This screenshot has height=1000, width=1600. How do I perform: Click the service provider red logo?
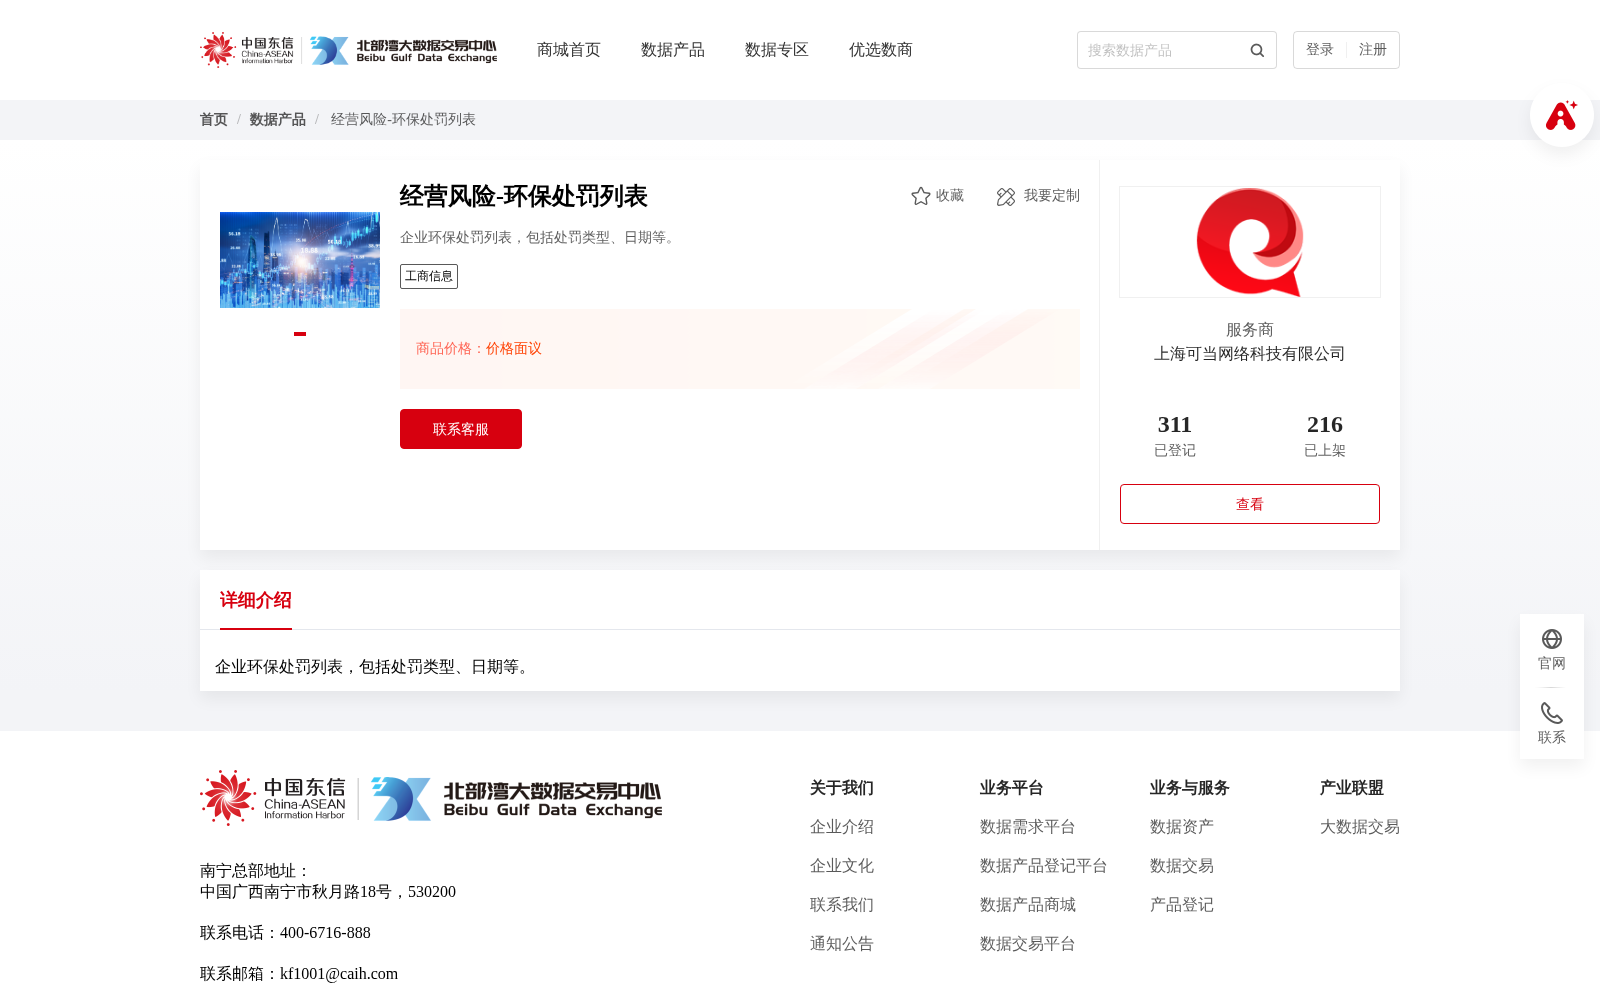point(1250,242)
